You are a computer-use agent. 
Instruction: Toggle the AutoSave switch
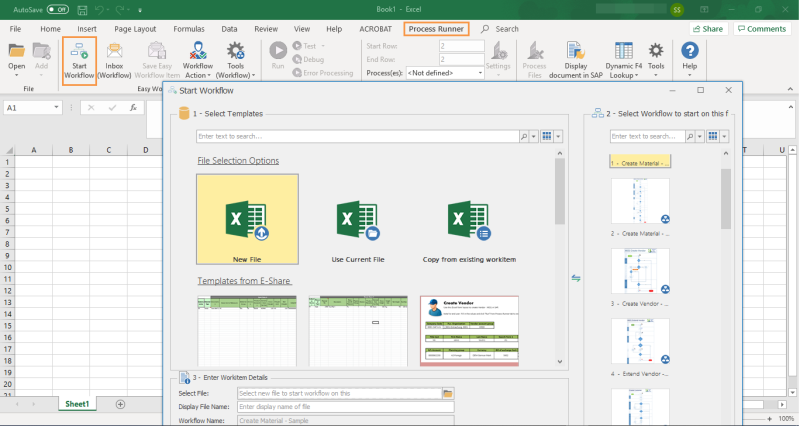57,9
